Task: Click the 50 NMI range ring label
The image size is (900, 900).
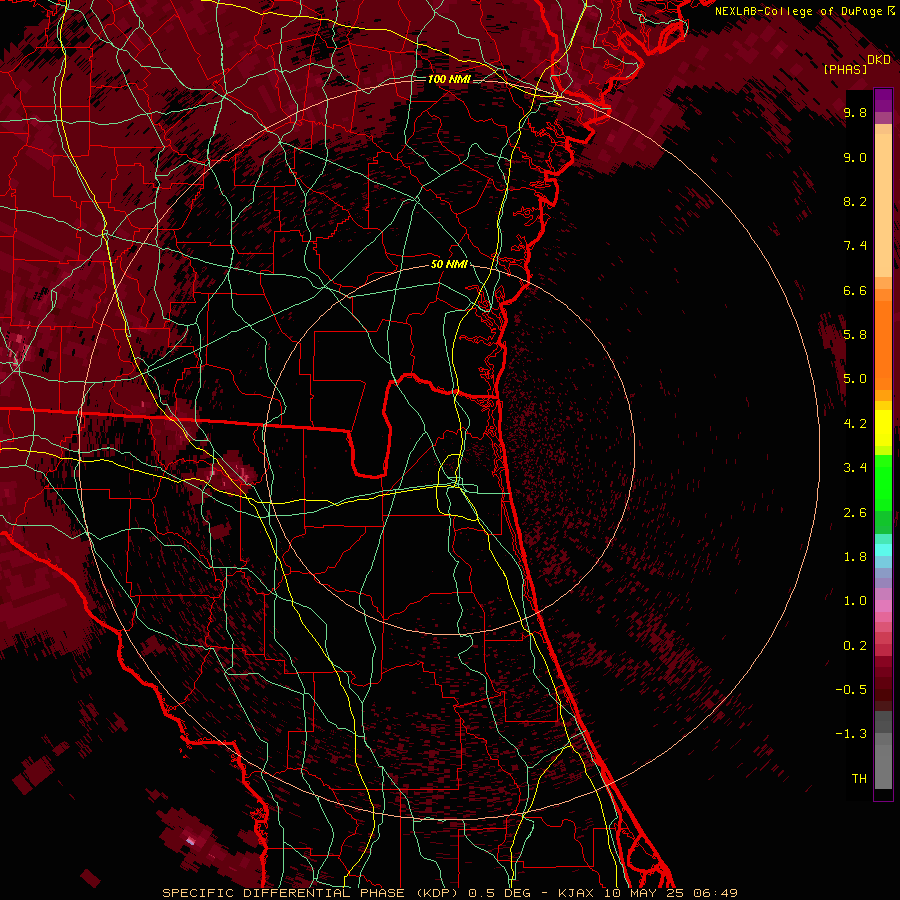Action: pos(449,264)
